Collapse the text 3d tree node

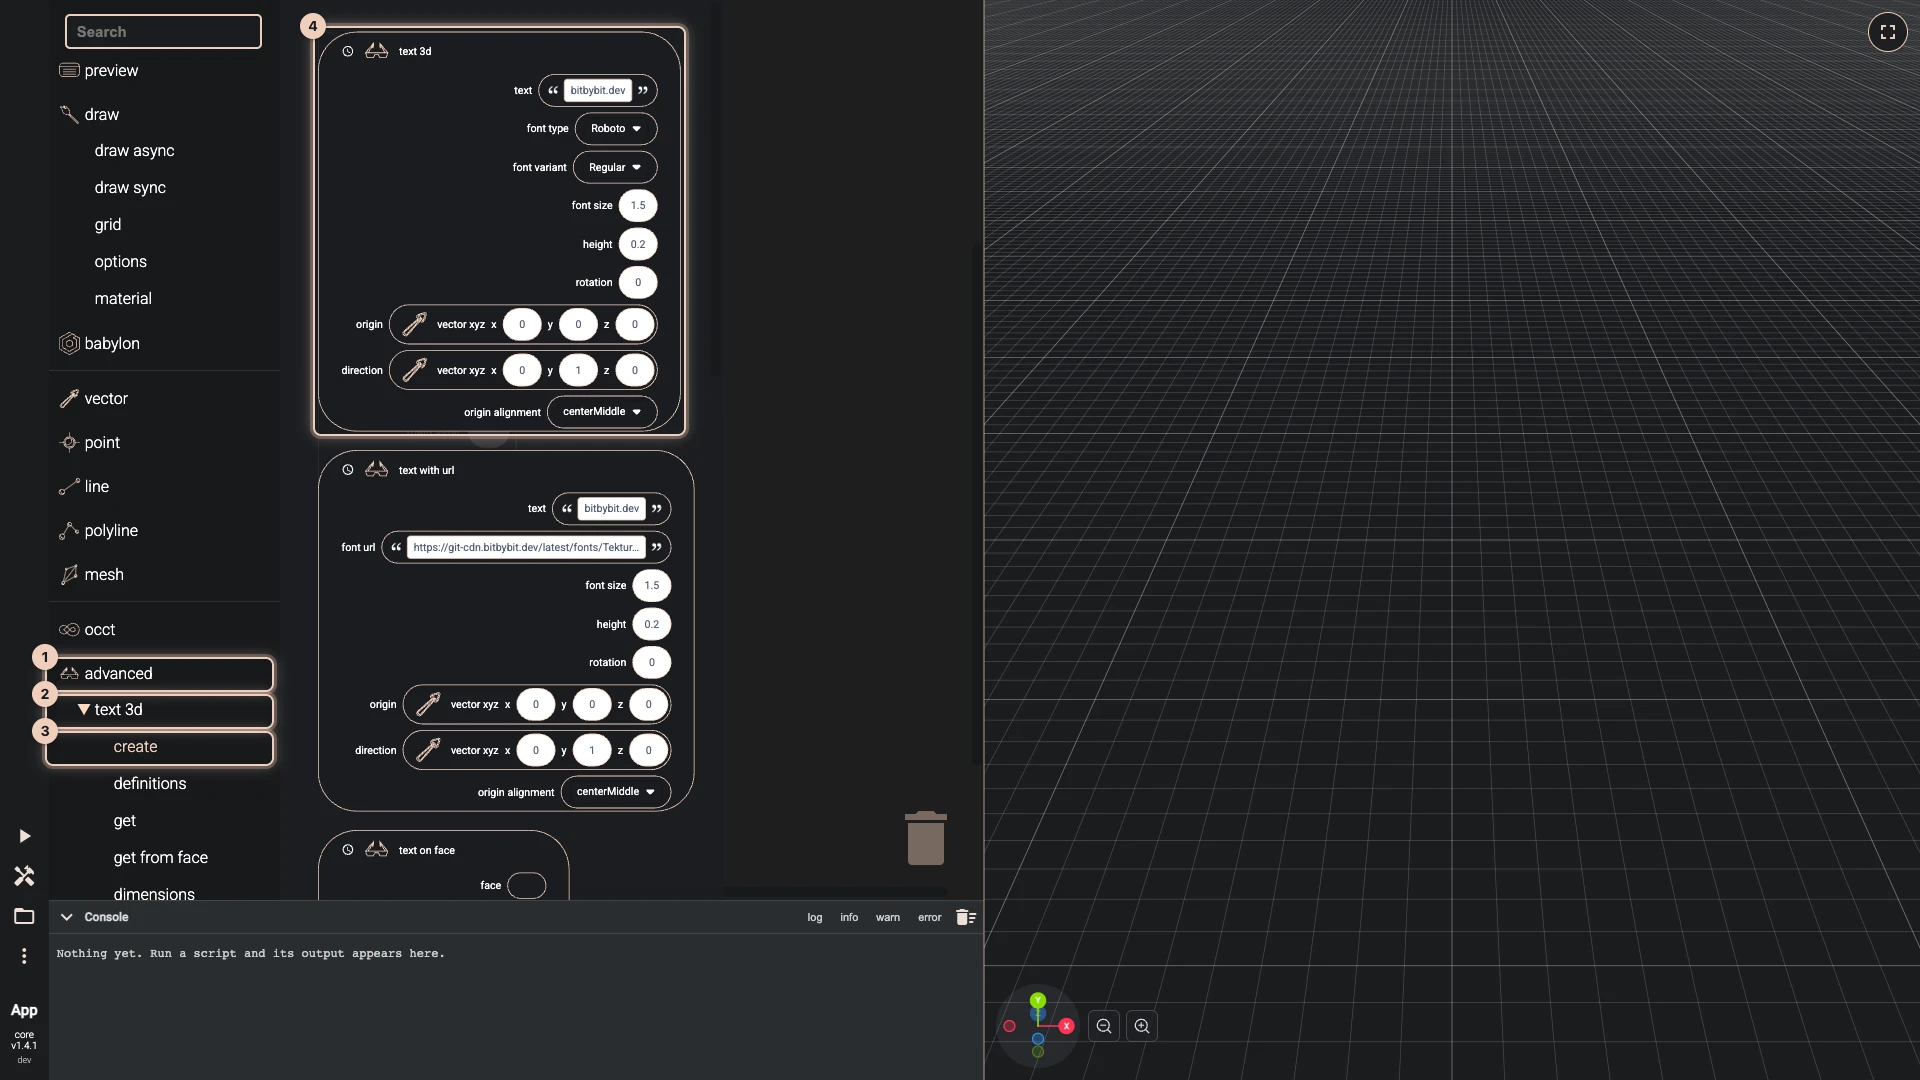pos(84,710)
